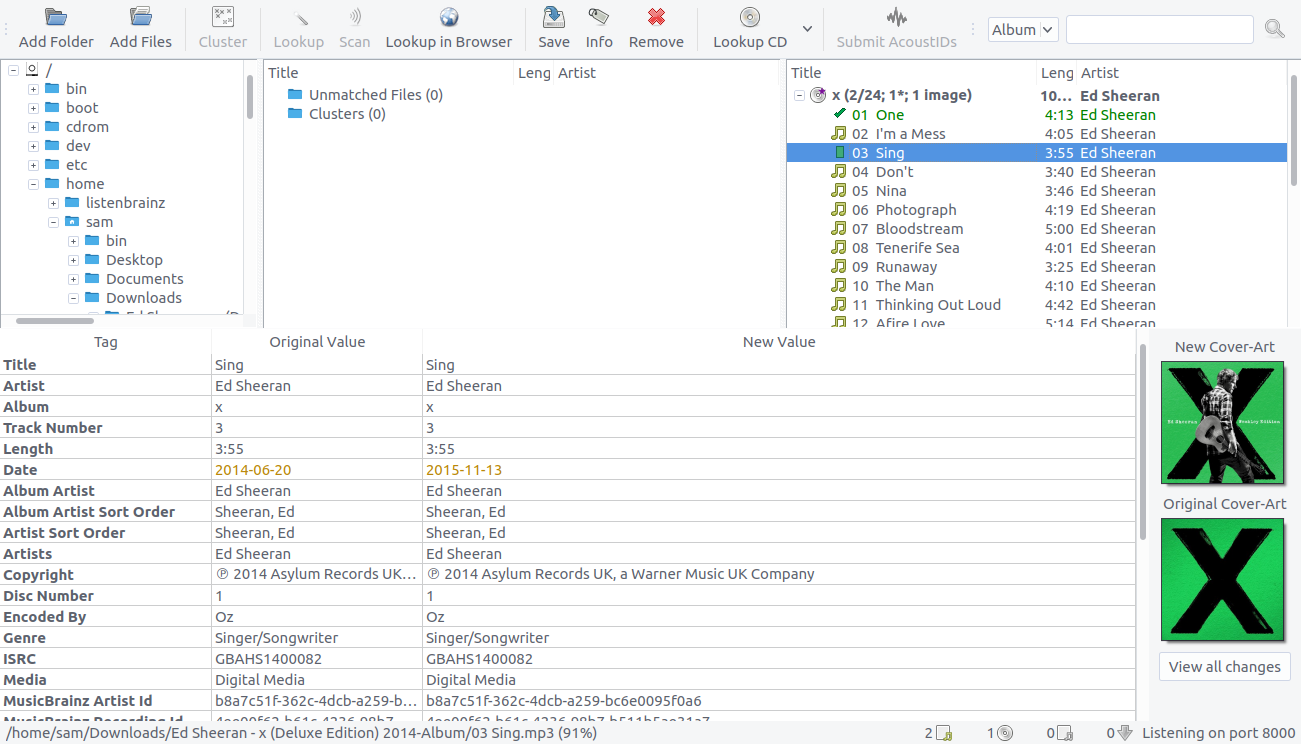This screenshot has width=1301, height=744.
Task: Open the Album search type dropdown
Action: coord(1022,30)
